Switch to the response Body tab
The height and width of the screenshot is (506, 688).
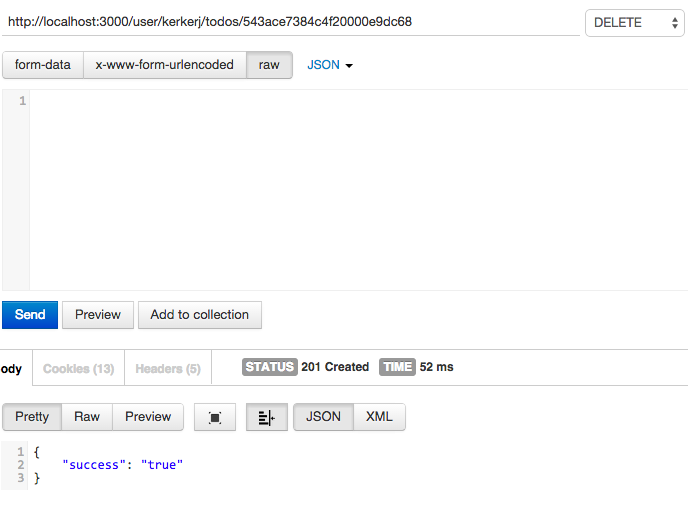(12, 368)
